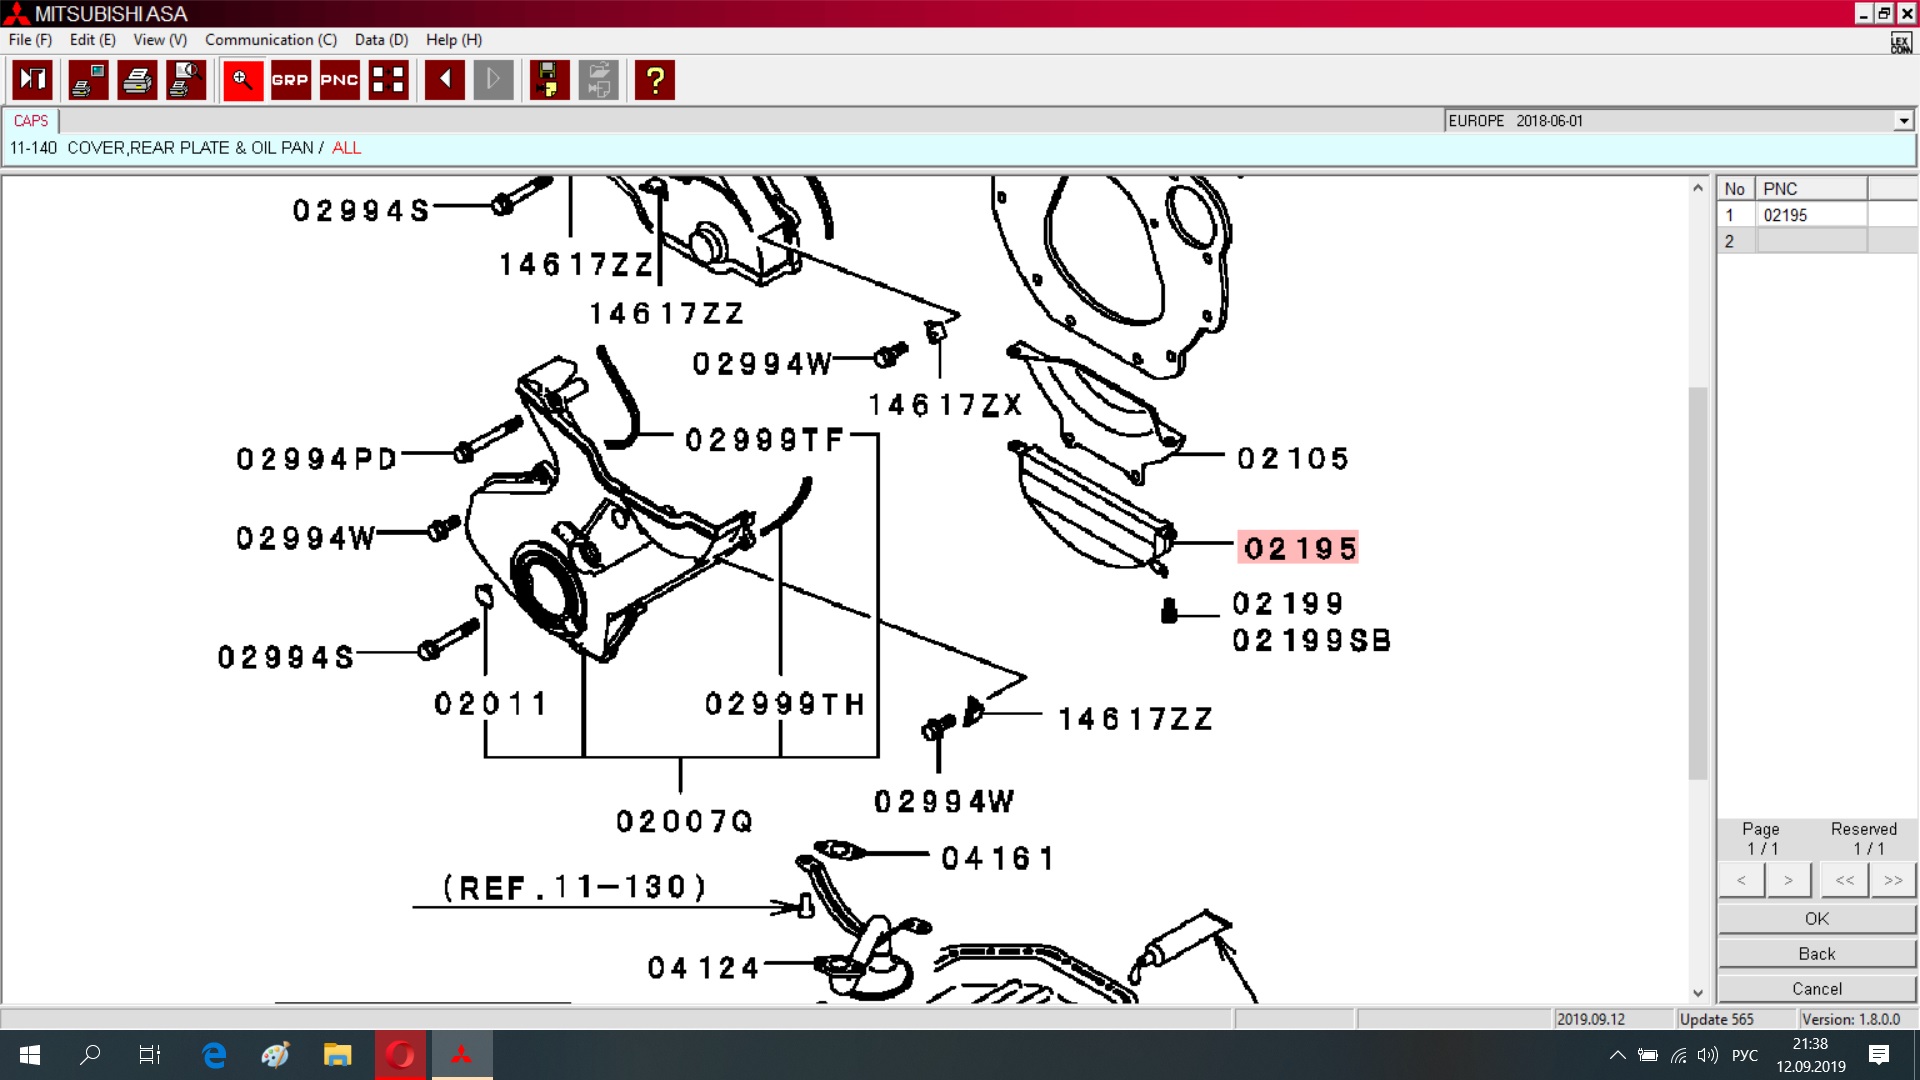This screenshot has height=1080, width=1920.
Task: Expand the EUROPE 2018-06-01 dropdown
Action: [1903, 121]
